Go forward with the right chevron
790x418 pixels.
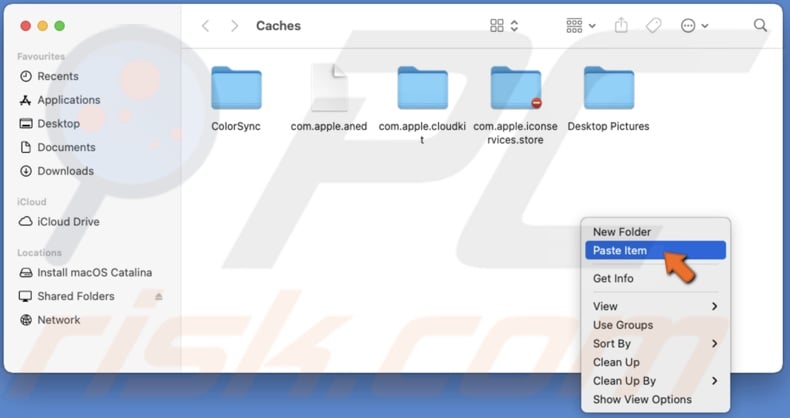pyautogui.click(x=234, y=26)
